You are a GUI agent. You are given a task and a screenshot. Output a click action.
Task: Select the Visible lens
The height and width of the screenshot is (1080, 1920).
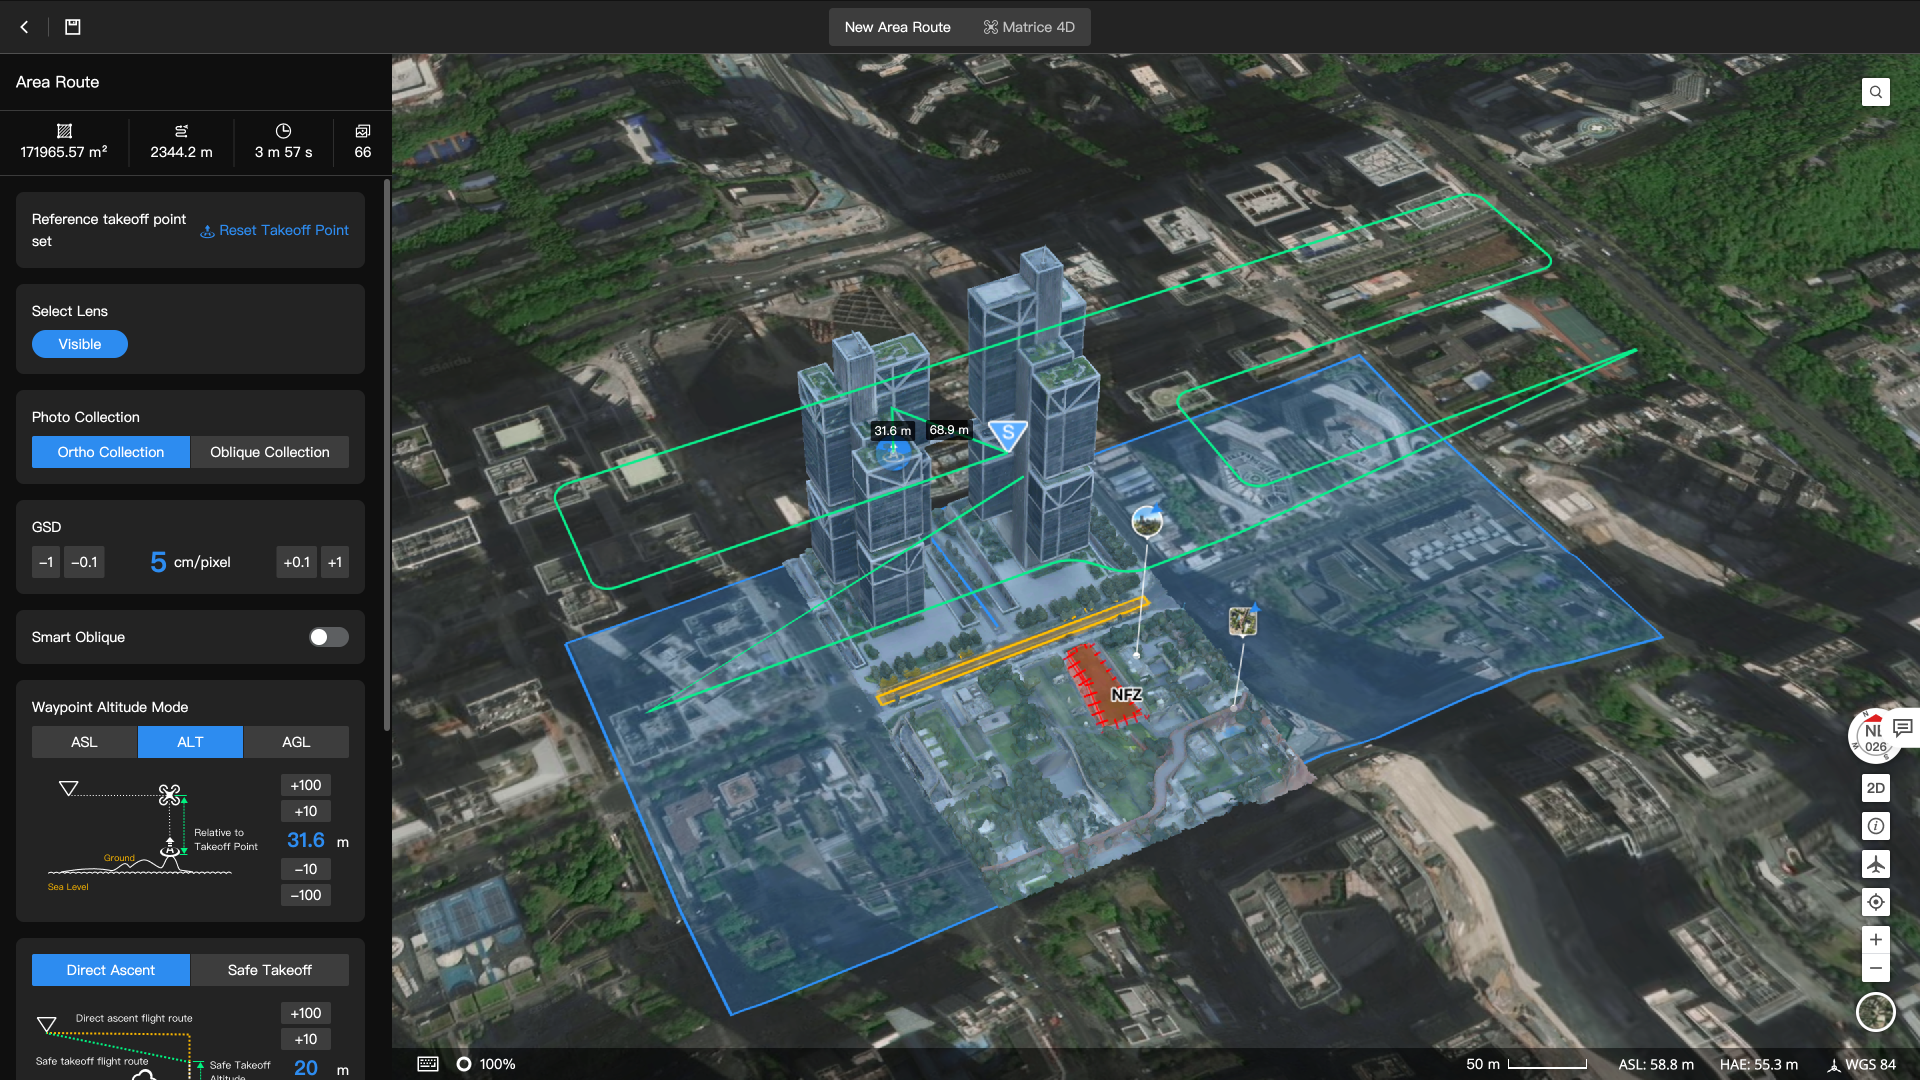[x=80, y=344]
